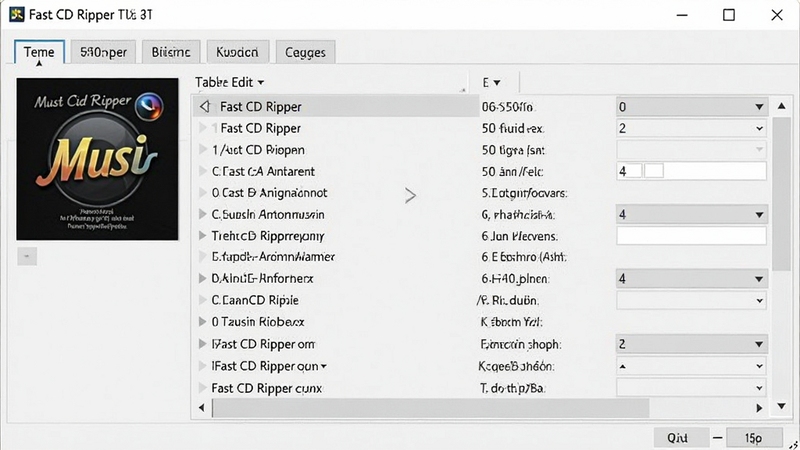This screenshot has width=800, height=450.
Task: Click the '06-550ffo' cell text
Action: pos(507,107)
